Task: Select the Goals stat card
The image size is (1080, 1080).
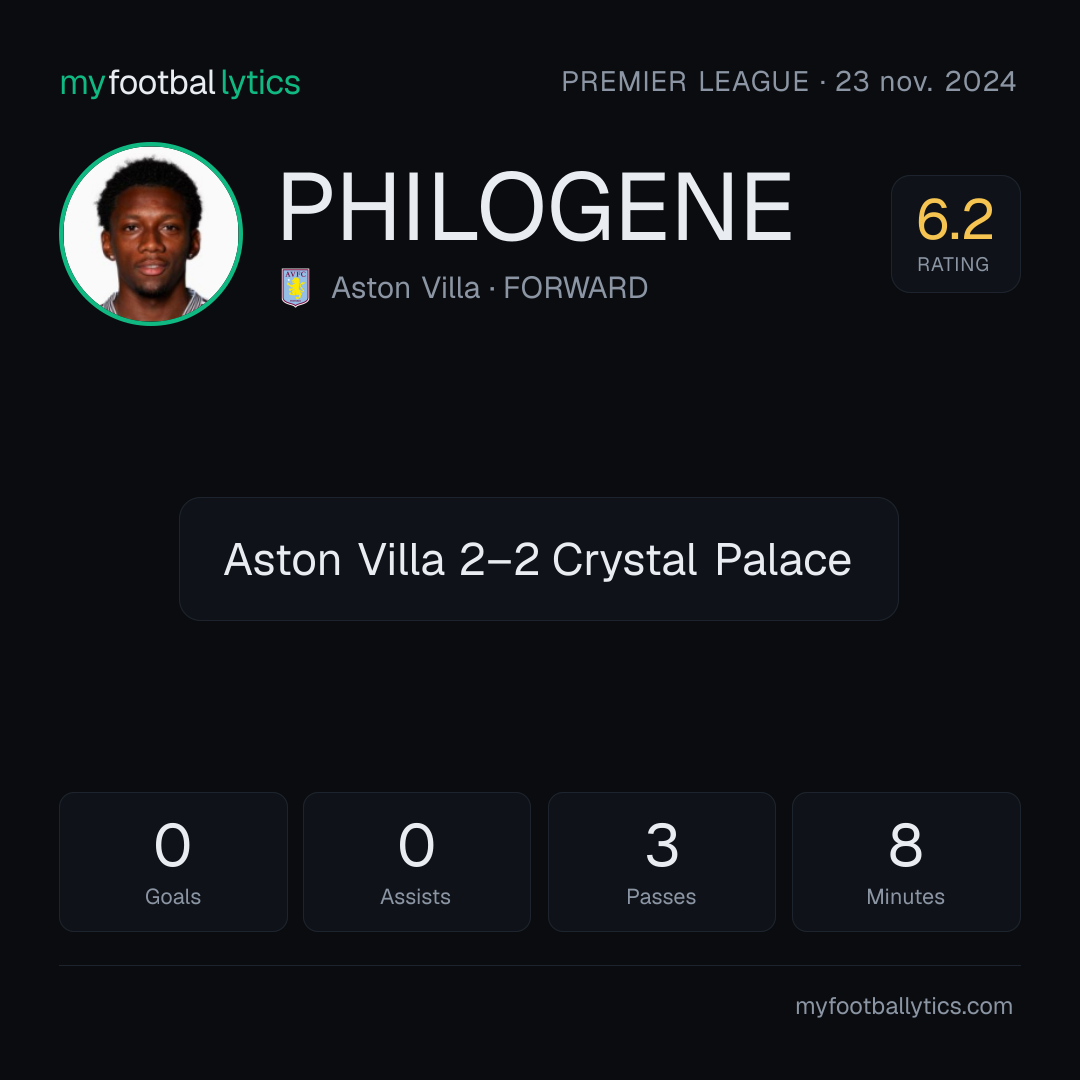Action: point(173,862)
